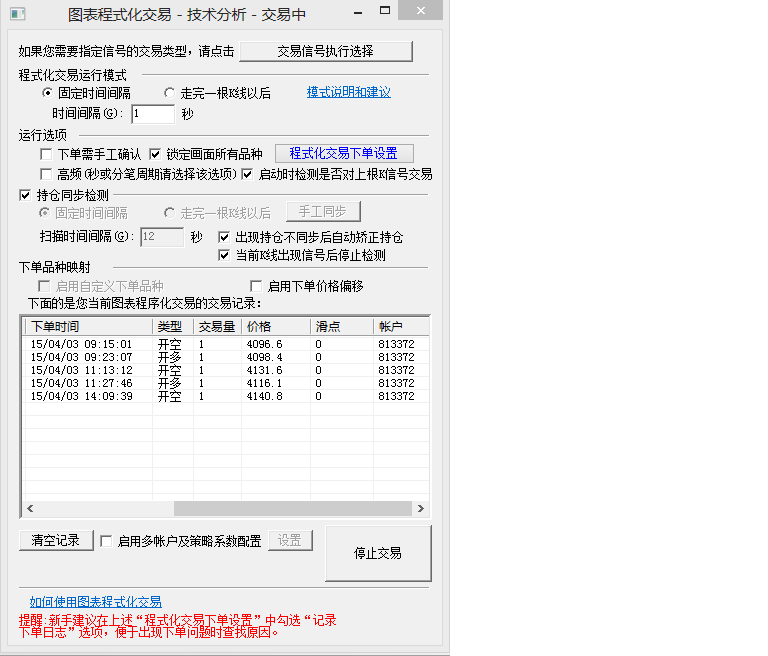Click the application icon in the title bar
Image resolution: width=768 pixels, height=656 pixels.
click(17, 15)
